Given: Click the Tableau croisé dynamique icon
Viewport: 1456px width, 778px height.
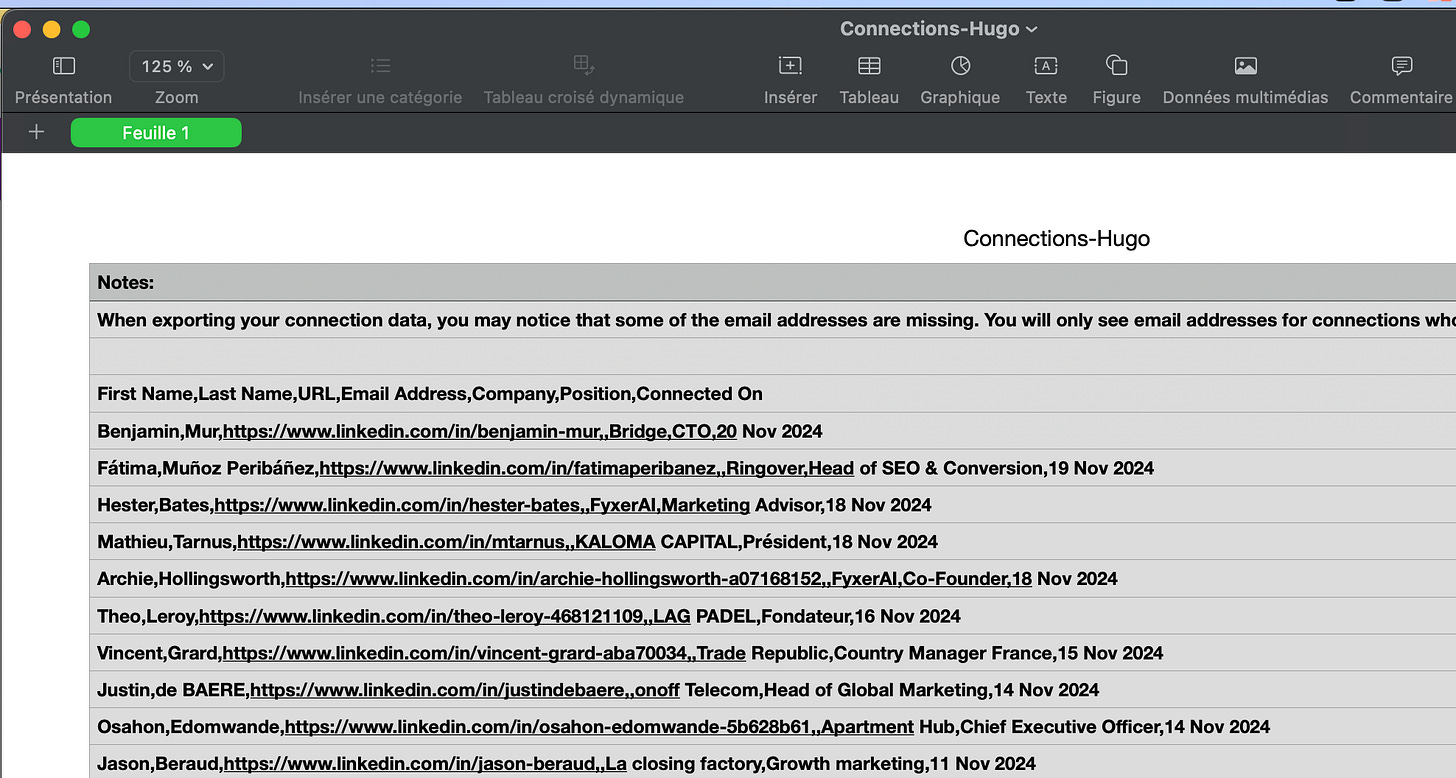Looking at the screenshot, I should tap(584, 66).
